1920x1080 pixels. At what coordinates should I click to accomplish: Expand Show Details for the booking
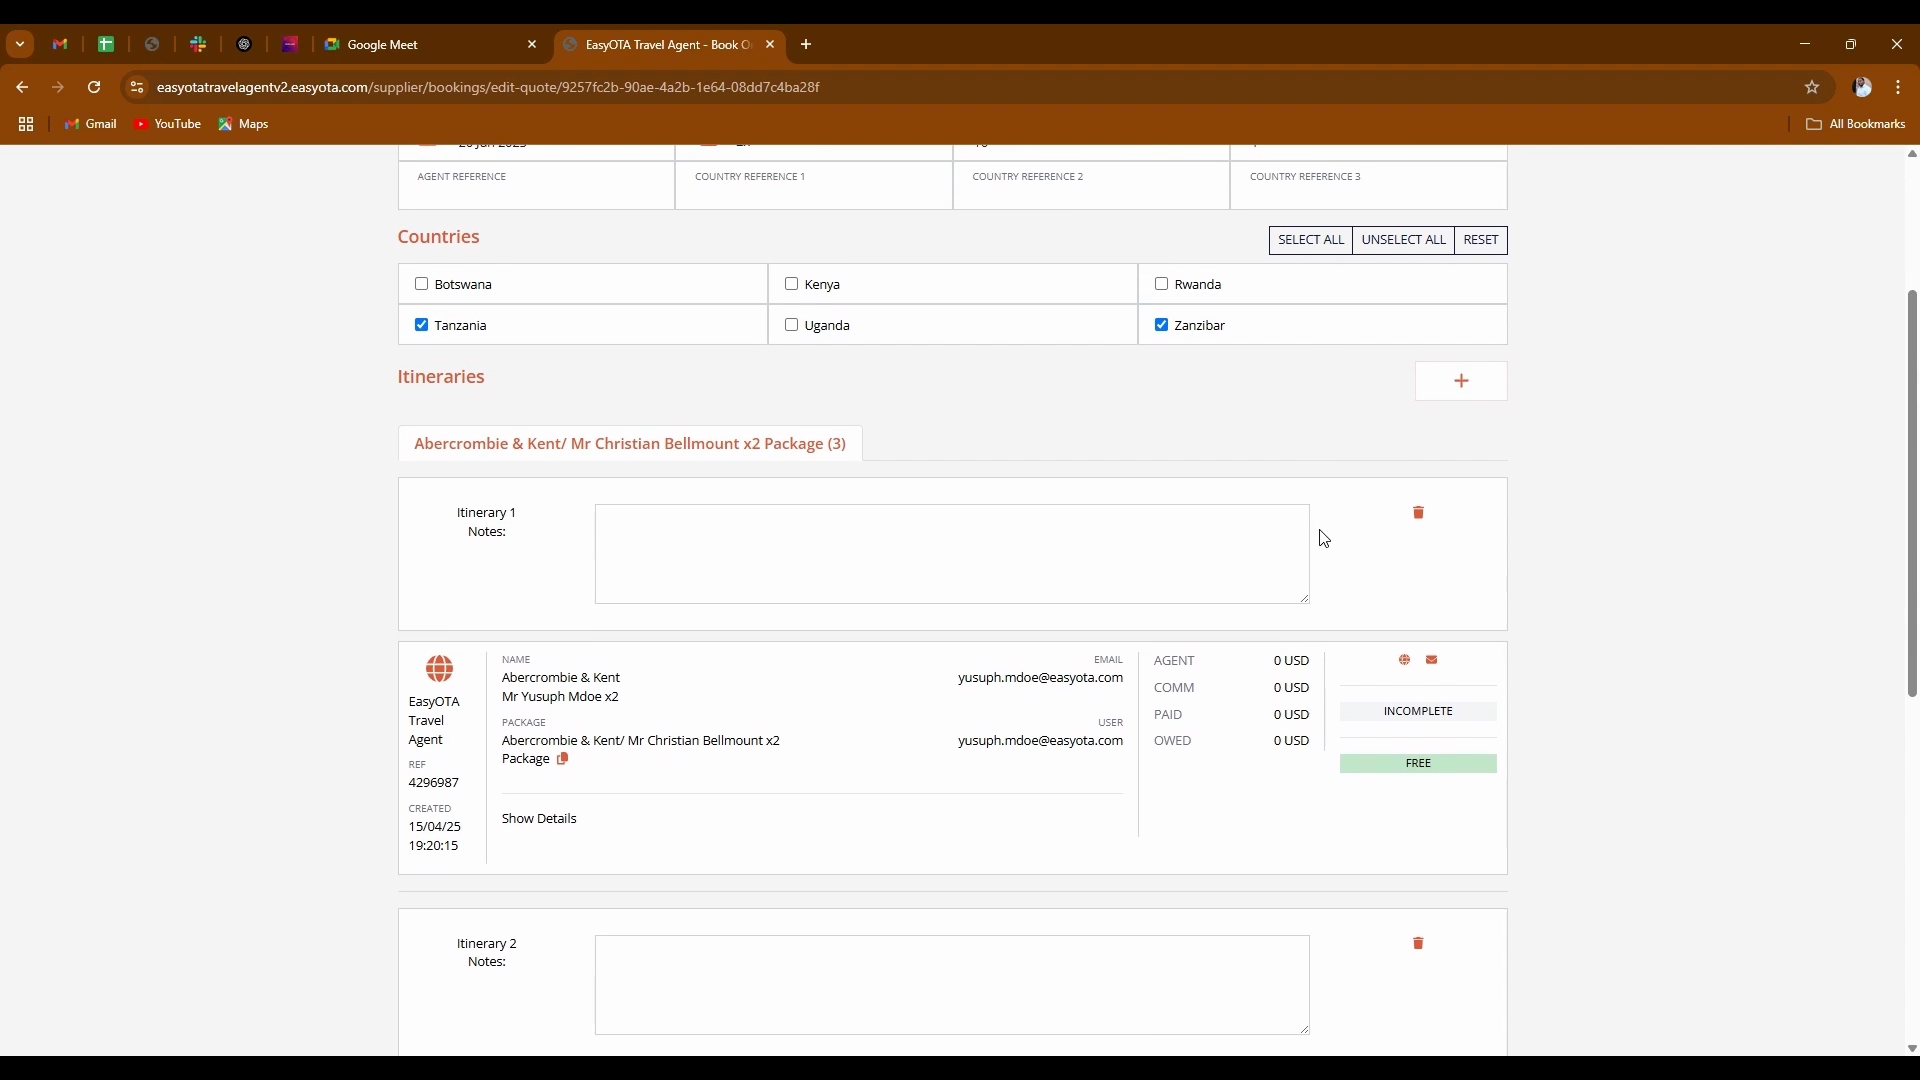539,819
